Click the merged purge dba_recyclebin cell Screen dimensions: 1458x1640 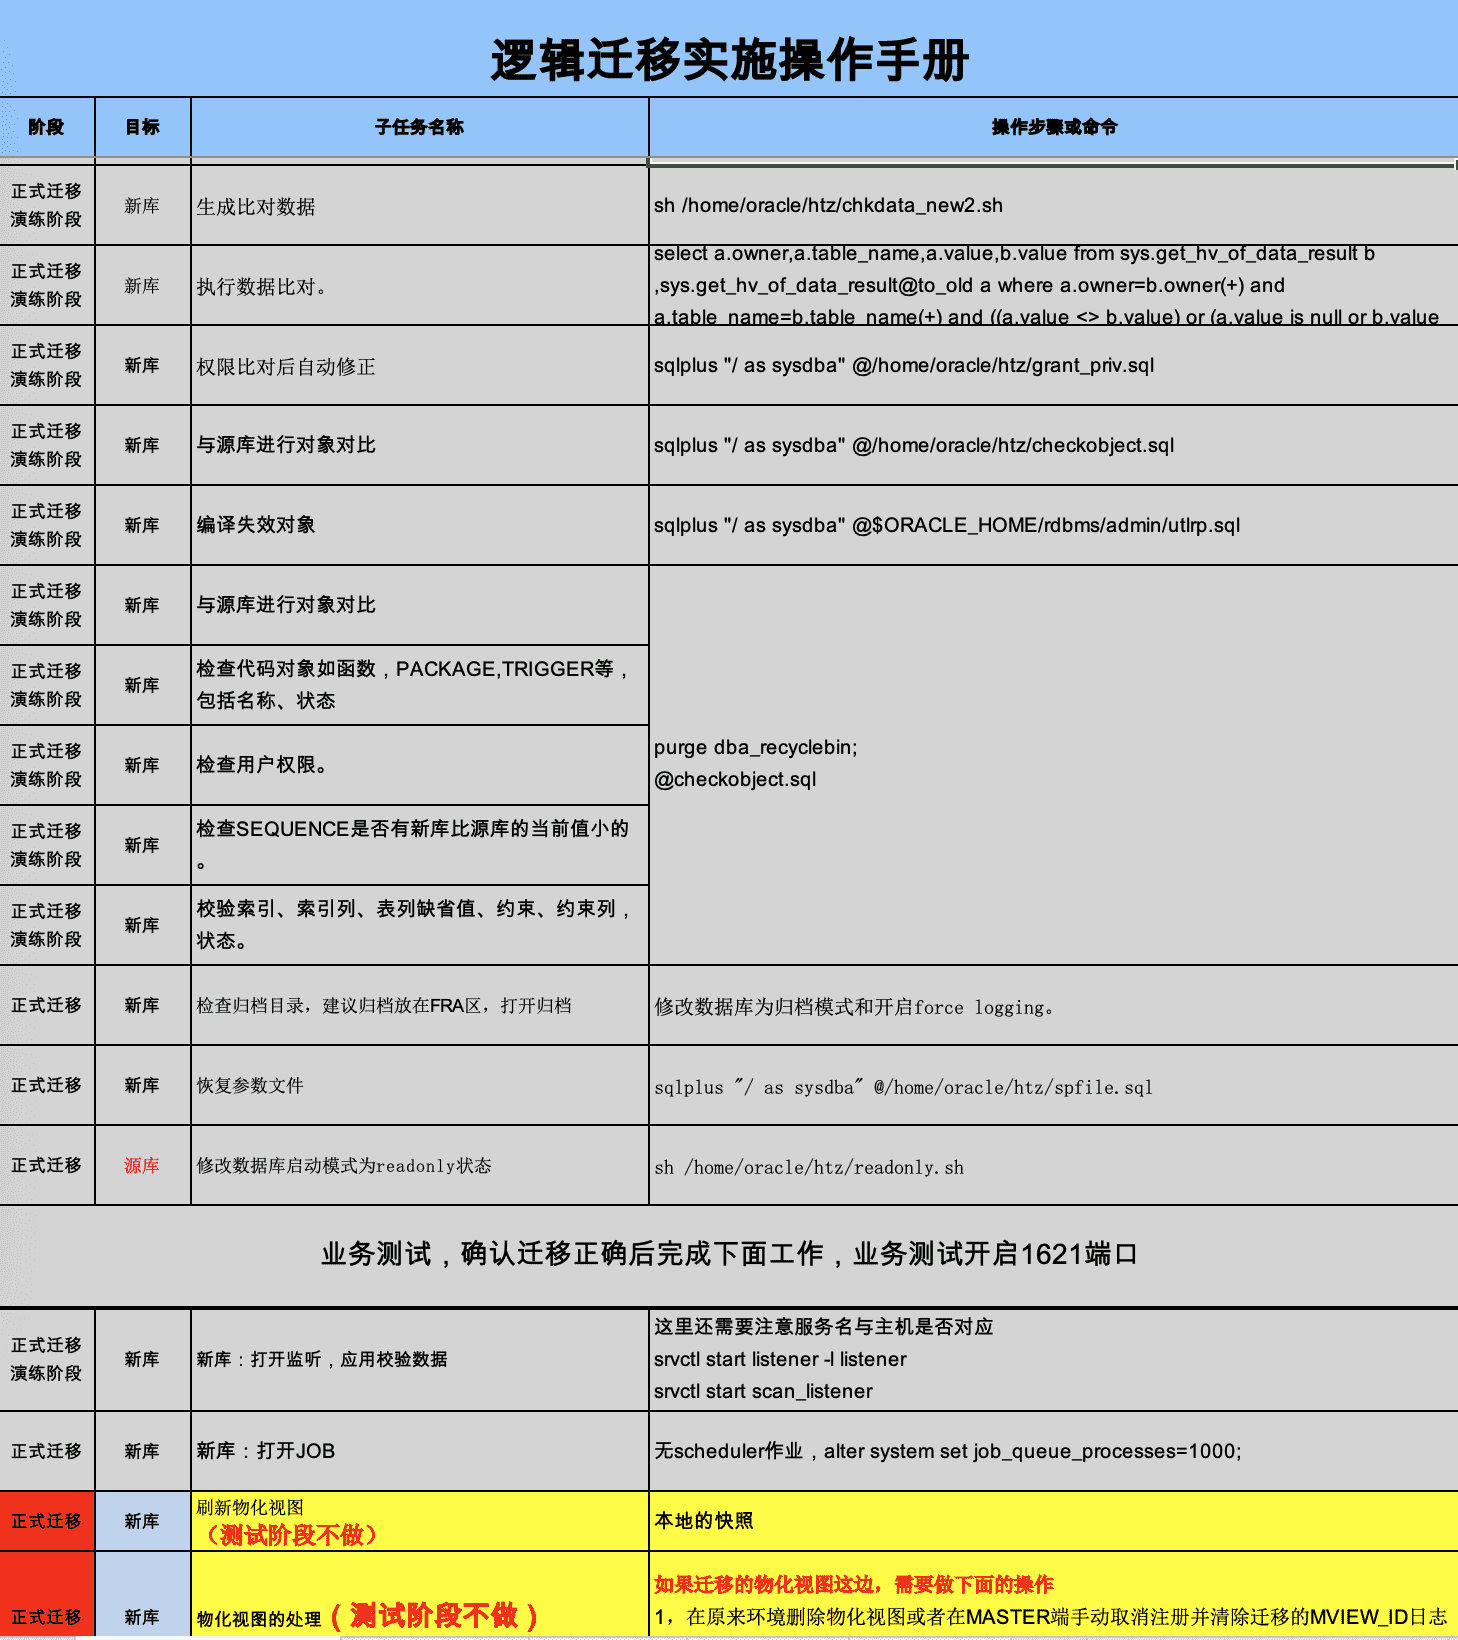[1052, 764]
